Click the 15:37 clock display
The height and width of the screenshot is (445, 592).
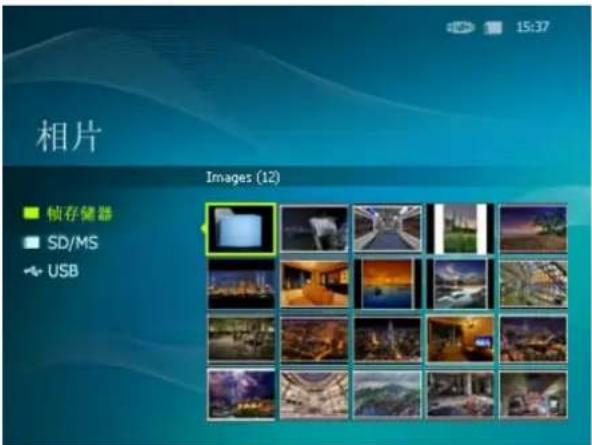tap(533, 27)
